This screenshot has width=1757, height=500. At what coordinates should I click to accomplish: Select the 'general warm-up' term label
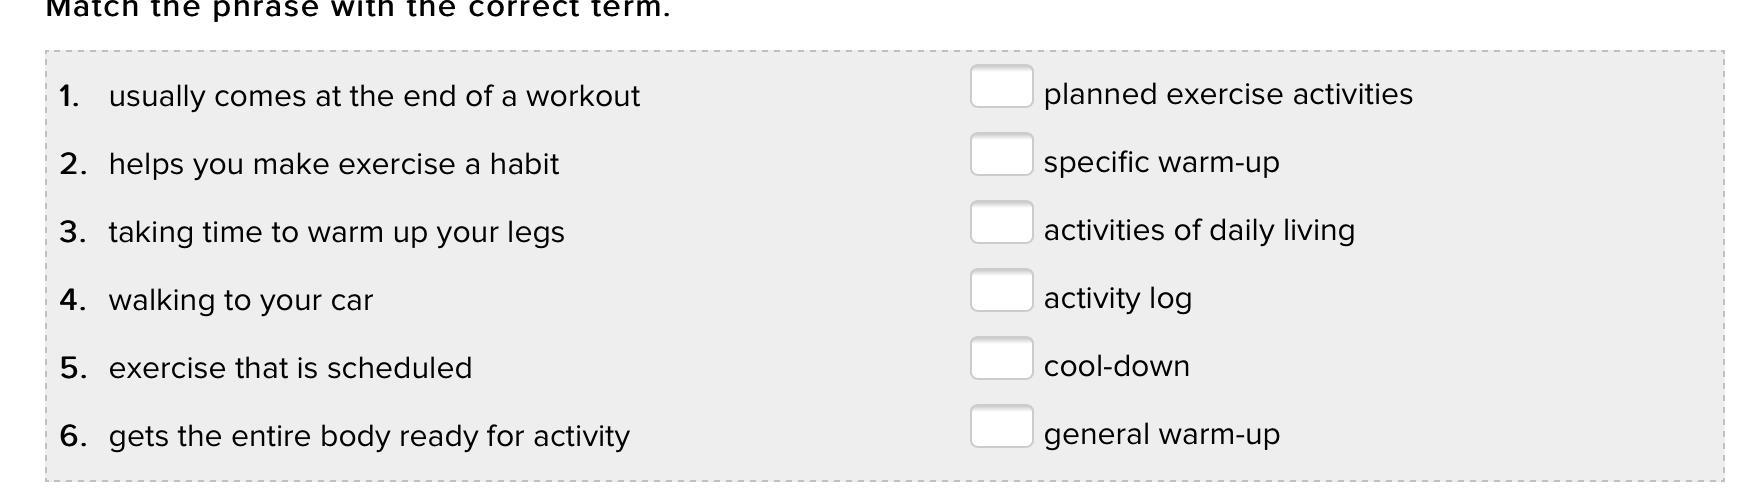(1161, 434)
